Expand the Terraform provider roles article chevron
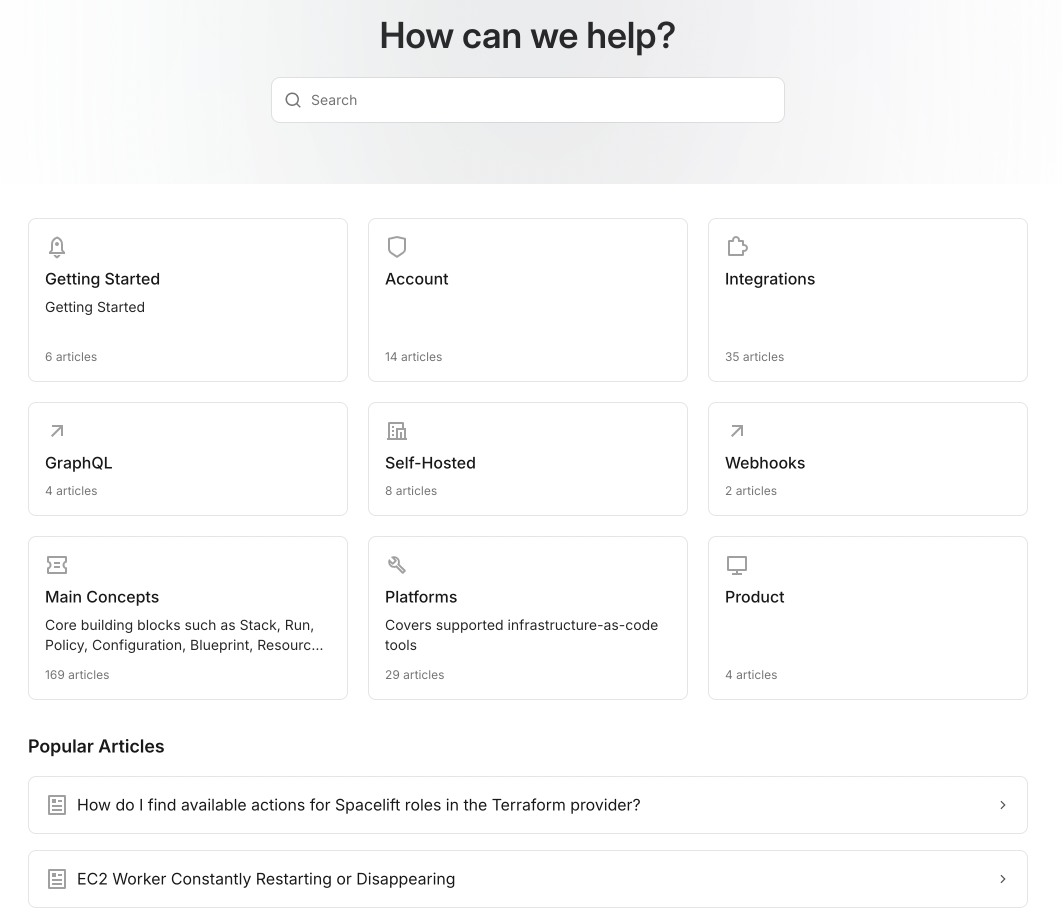The image size is (1062, 922). coord(1003,805)
